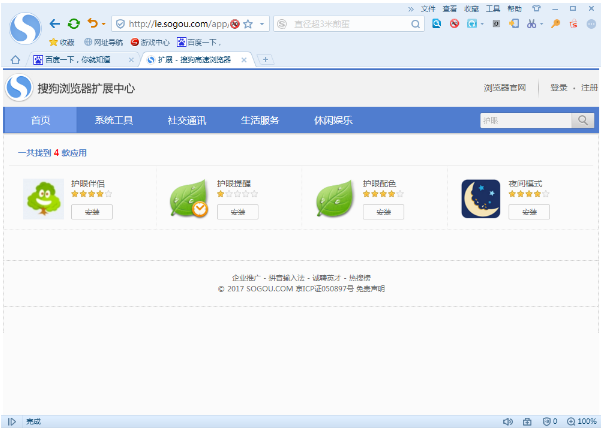Select the 社交通讯 navigation tab

pyautogui.click(x=187, y=120)
